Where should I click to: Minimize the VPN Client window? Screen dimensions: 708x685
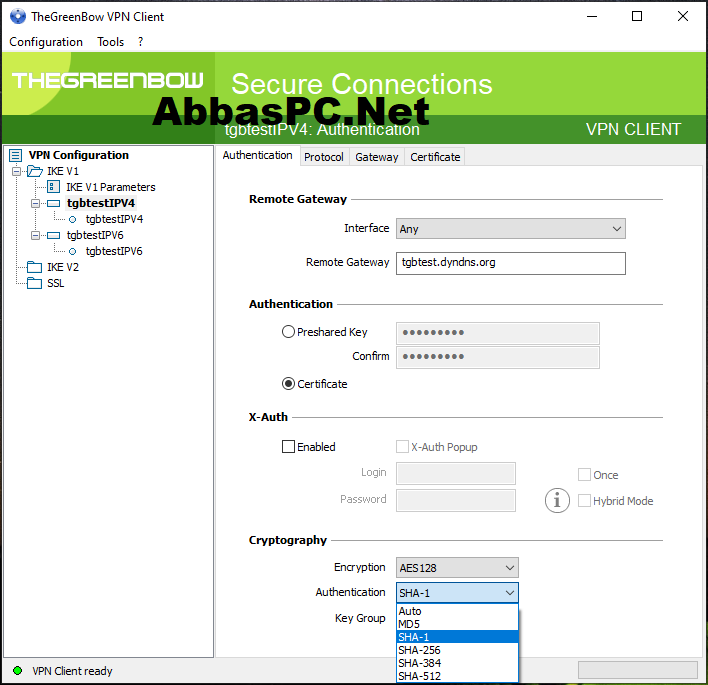(x=592, y=16)
